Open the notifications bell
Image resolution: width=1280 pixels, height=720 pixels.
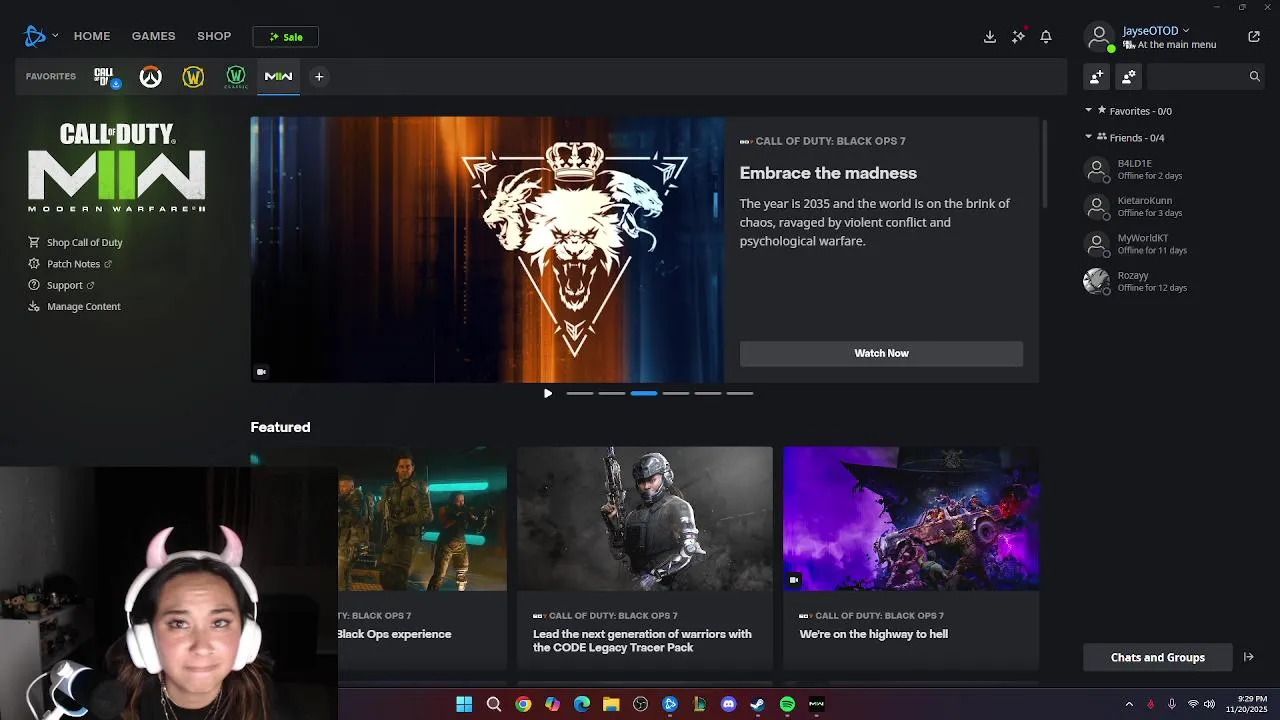(x=1046, y=37)
